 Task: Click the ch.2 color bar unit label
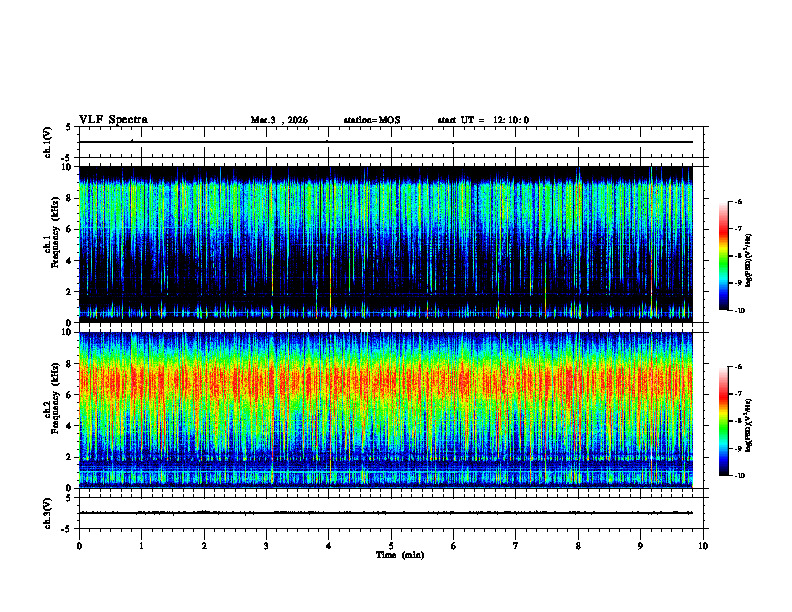(x=749, y=425)
